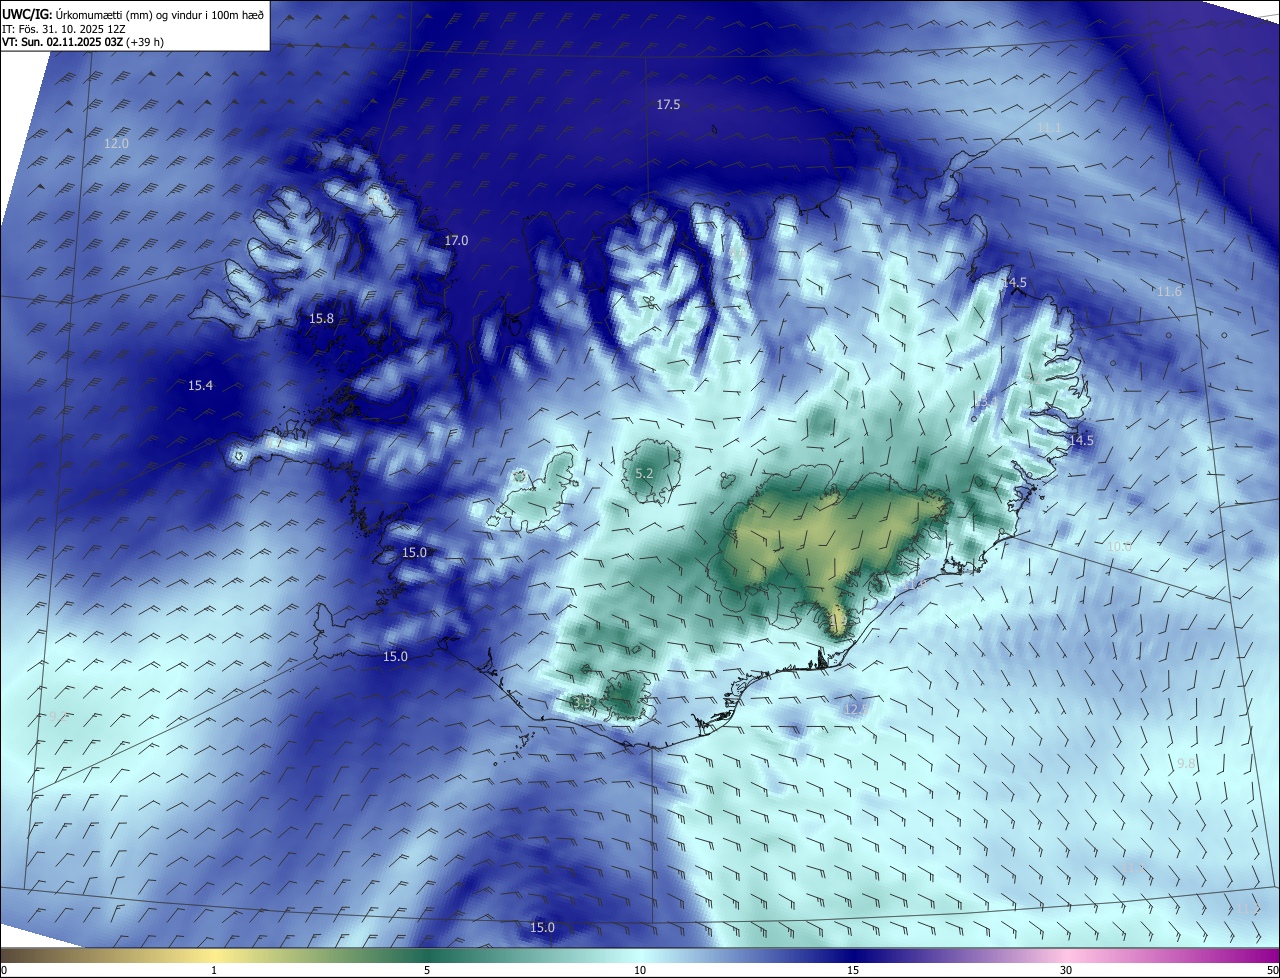
Task: Click the '5' tick on the colour scale
Action: [x=427, y=970]
